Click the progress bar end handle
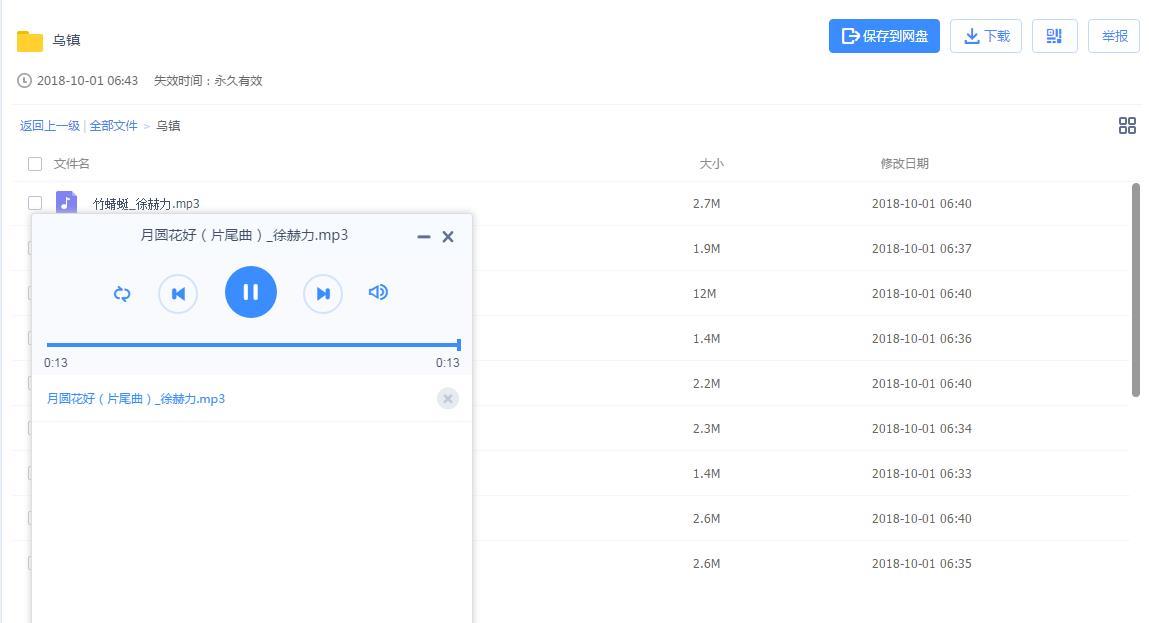1149x623 pixels. coord(459,344)
